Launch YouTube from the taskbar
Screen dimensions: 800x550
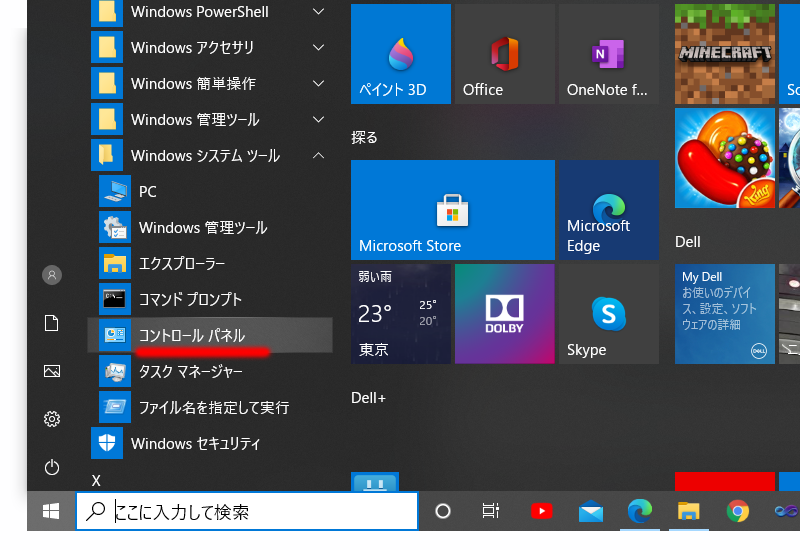pos(541,511)
